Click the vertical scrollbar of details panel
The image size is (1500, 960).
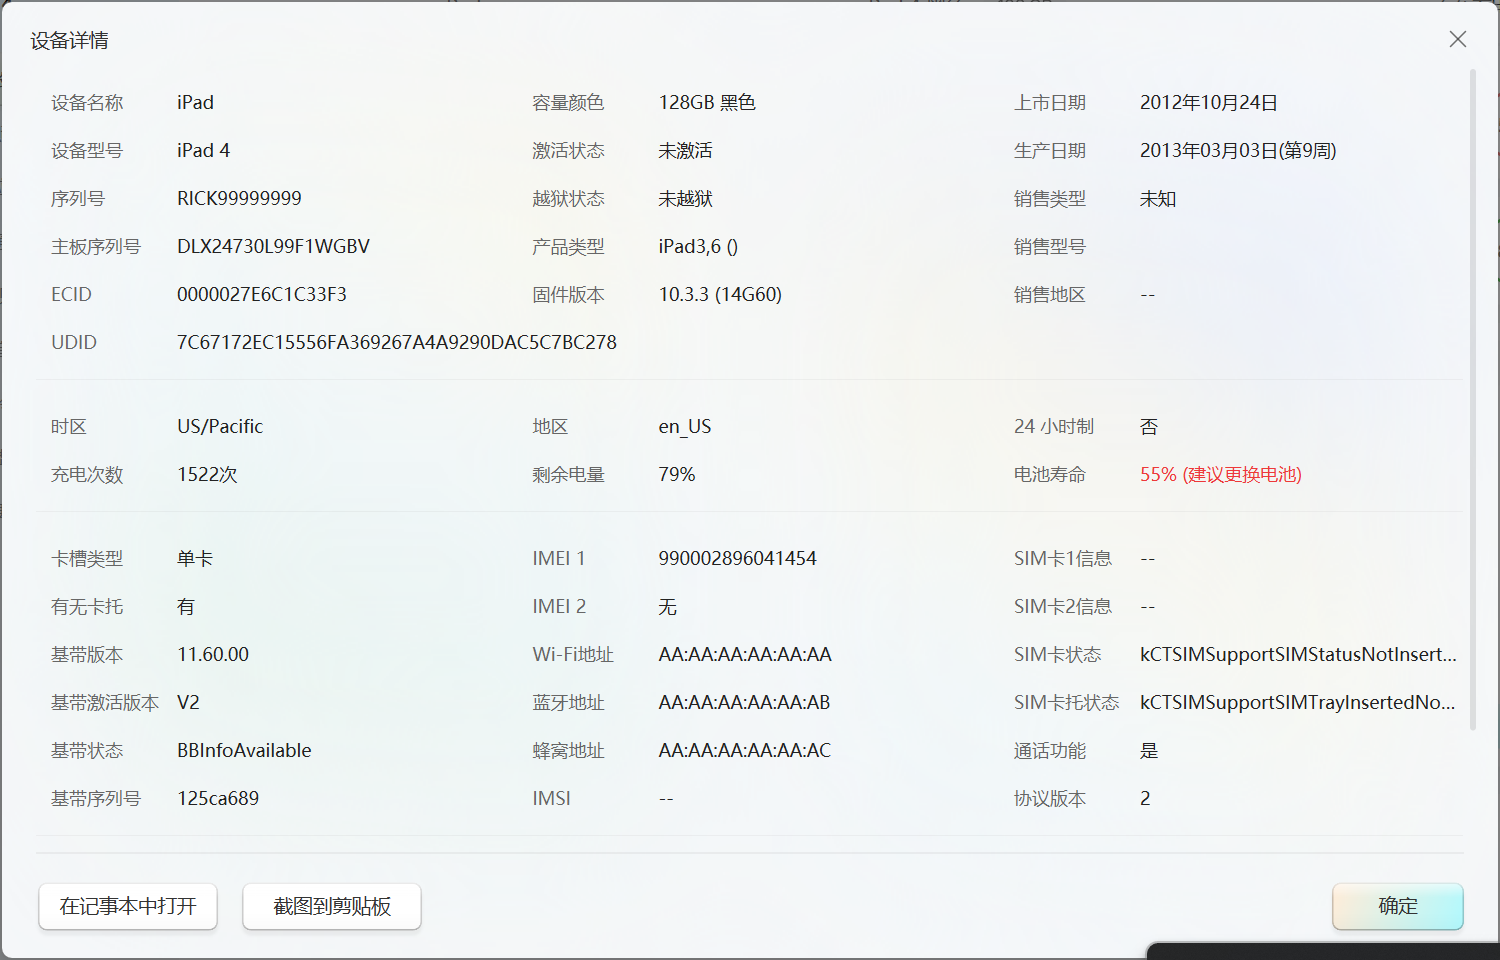[1472, 400]
